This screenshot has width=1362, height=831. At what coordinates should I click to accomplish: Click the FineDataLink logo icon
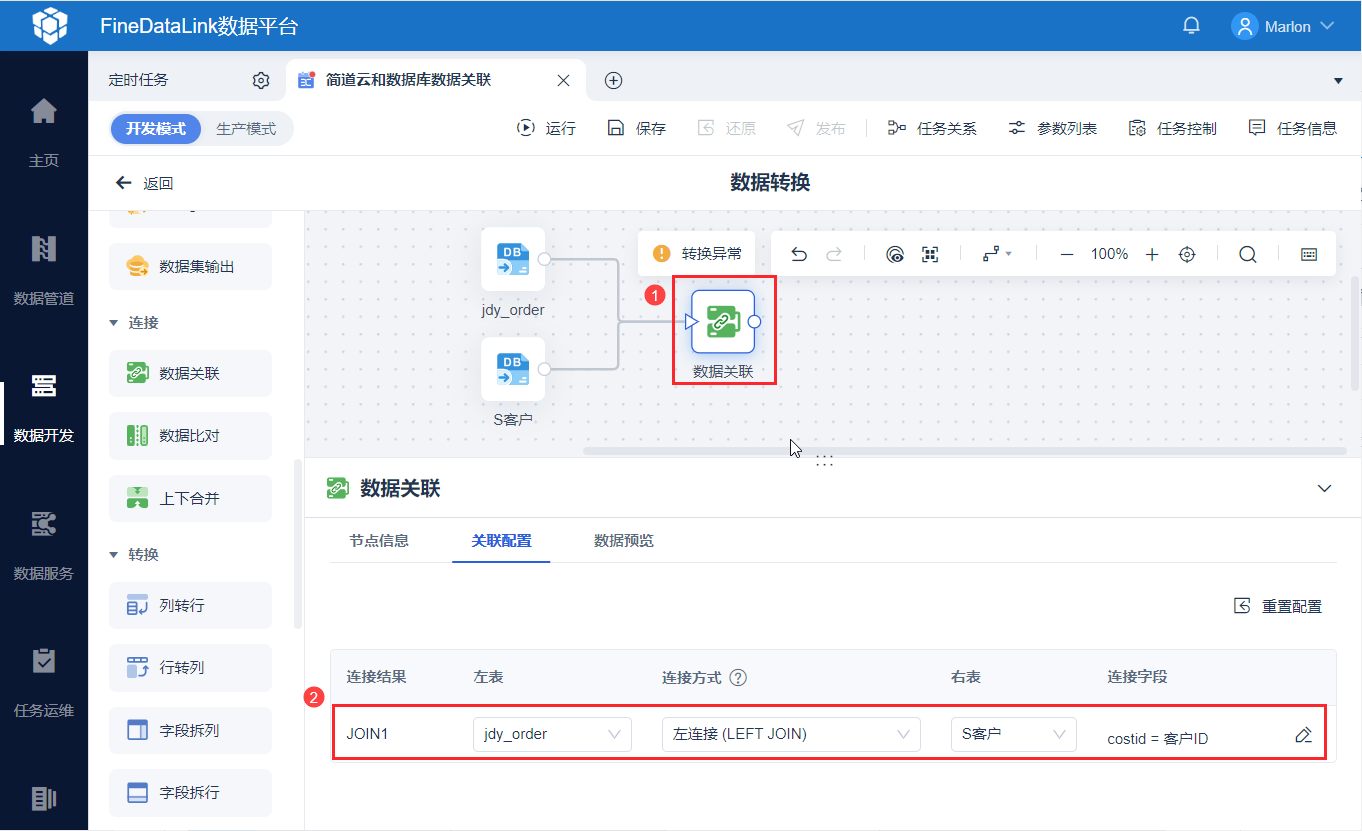pos(50,26)
